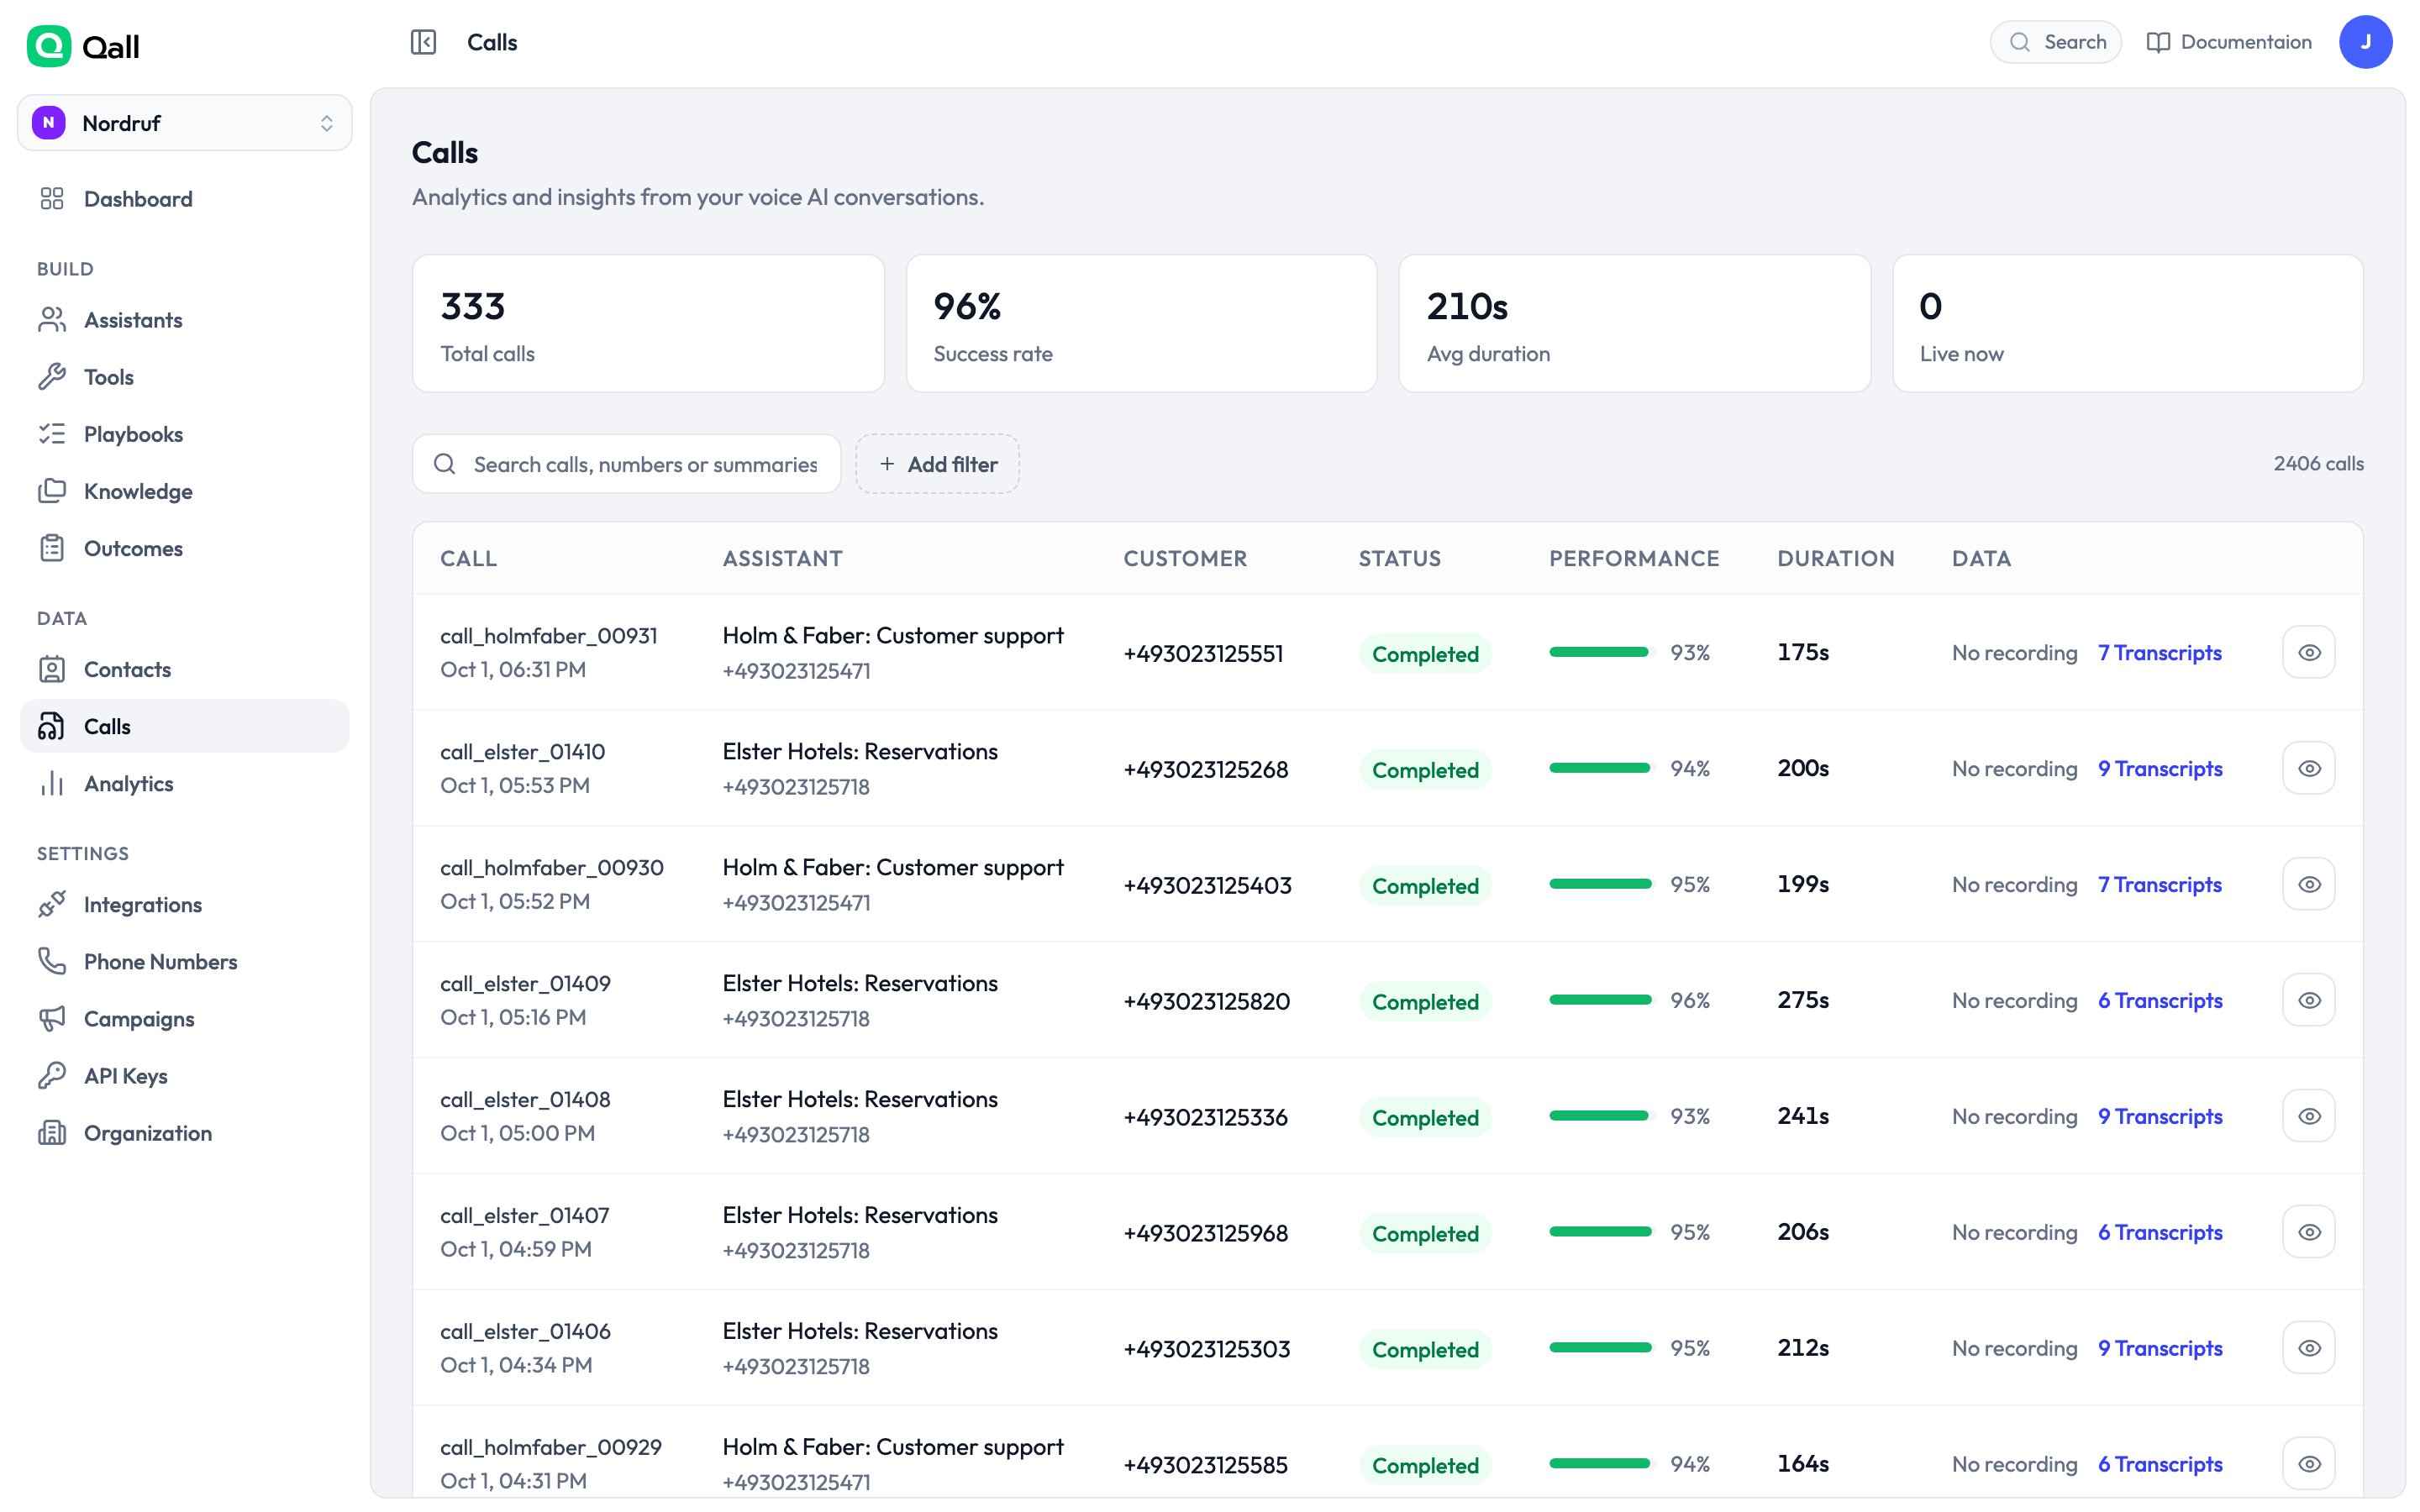
Task: Show call_holmfaber_00930 via eye button
Action: click(2308, 884)
